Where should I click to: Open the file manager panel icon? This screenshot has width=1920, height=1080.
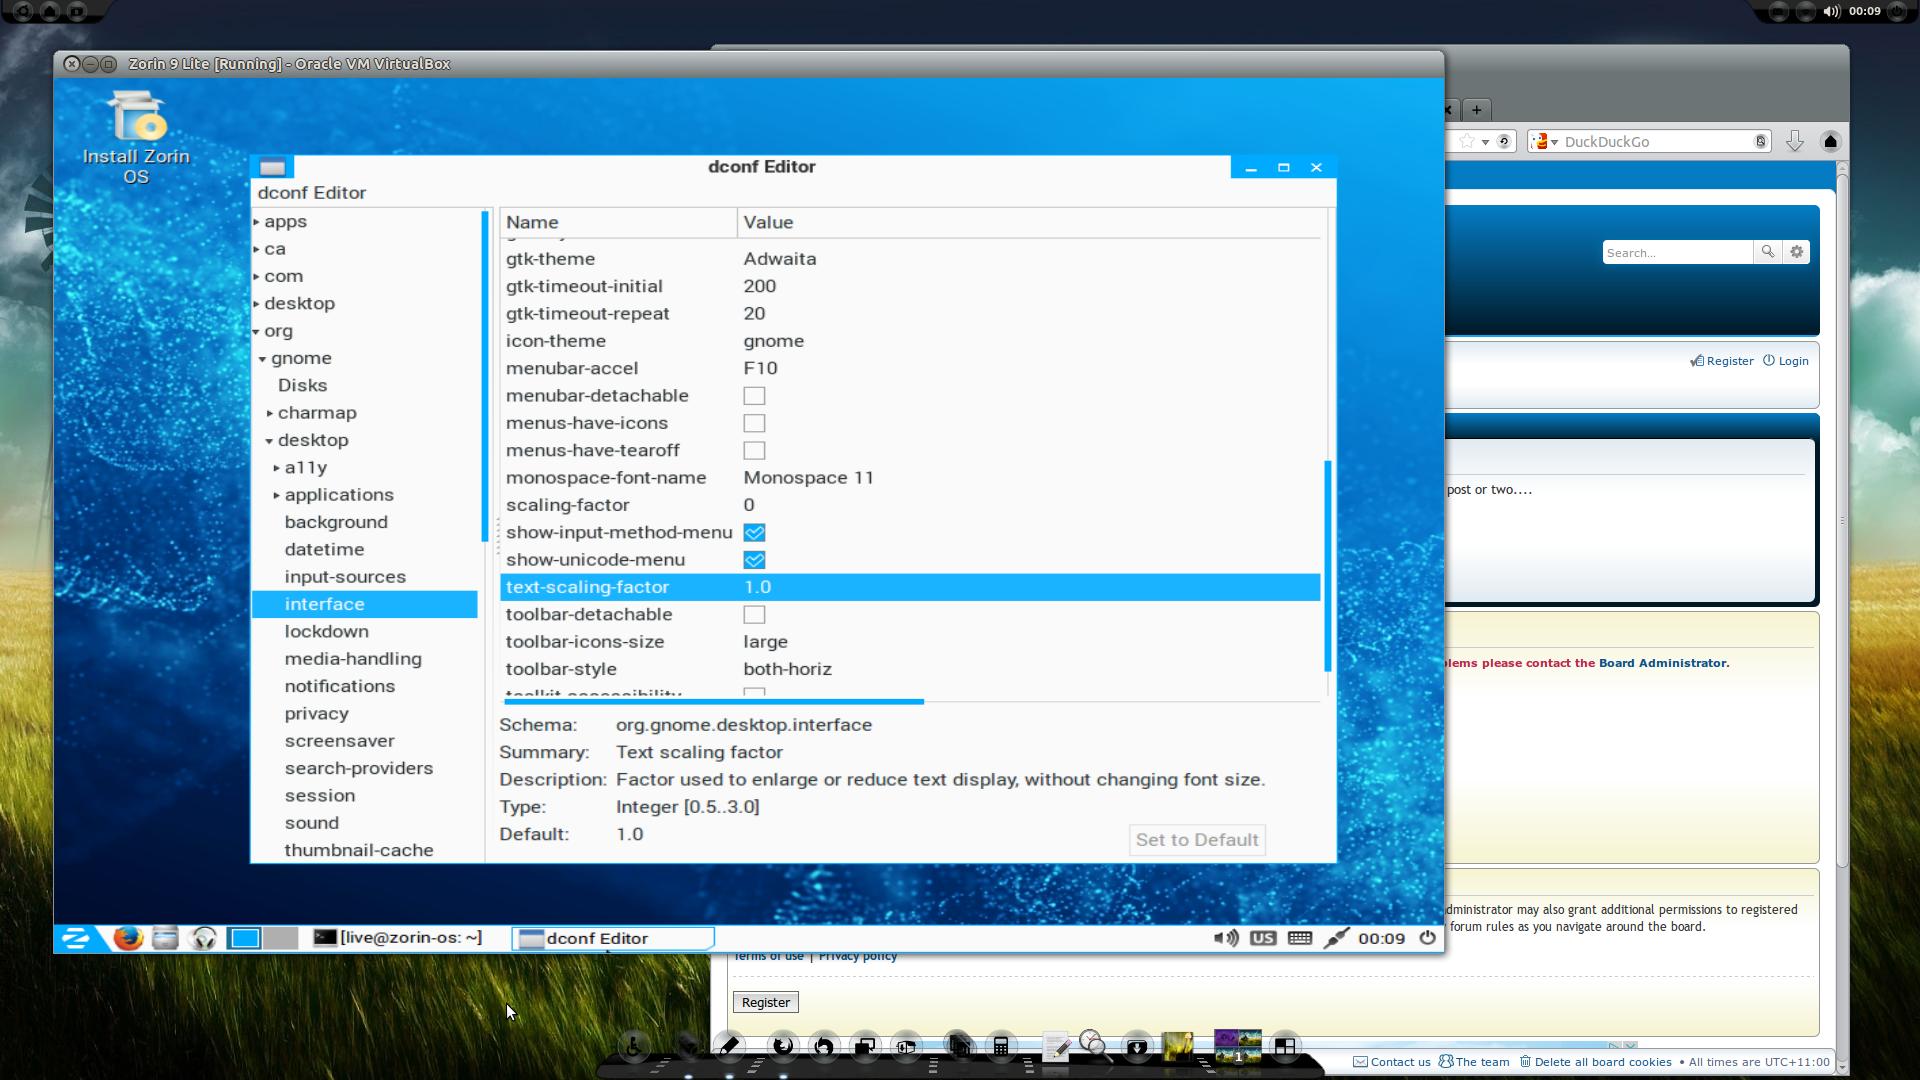165,938
